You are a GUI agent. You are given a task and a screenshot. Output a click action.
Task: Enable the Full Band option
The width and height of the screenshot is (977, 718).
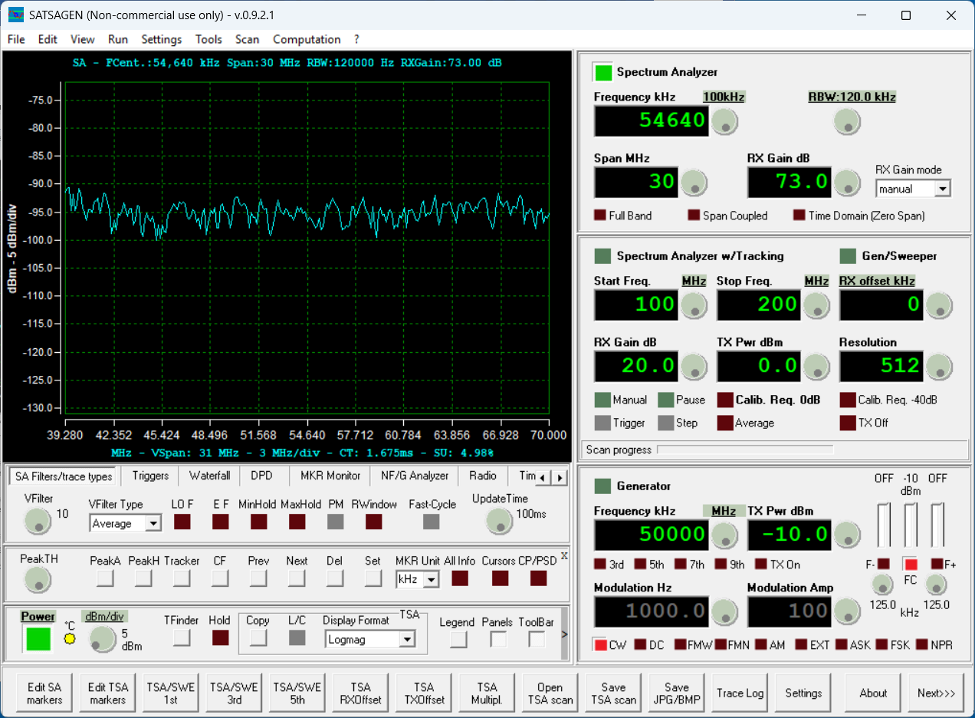[x=600, y=216]
